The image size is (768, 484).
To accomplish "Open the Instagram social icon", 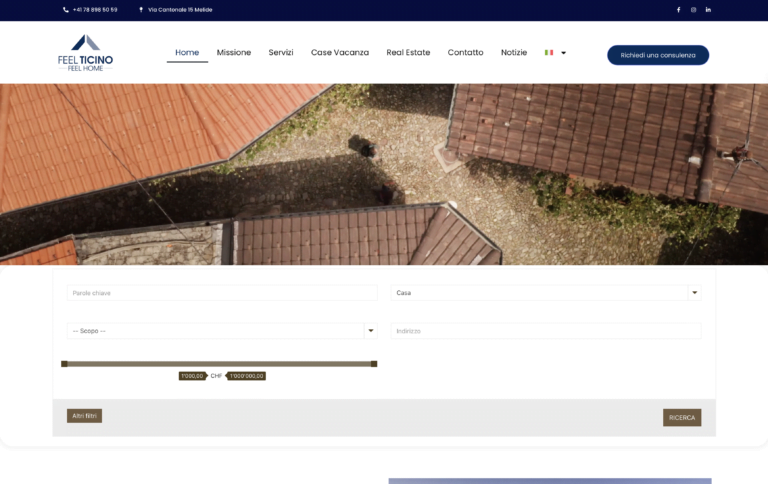I will 694,10.
